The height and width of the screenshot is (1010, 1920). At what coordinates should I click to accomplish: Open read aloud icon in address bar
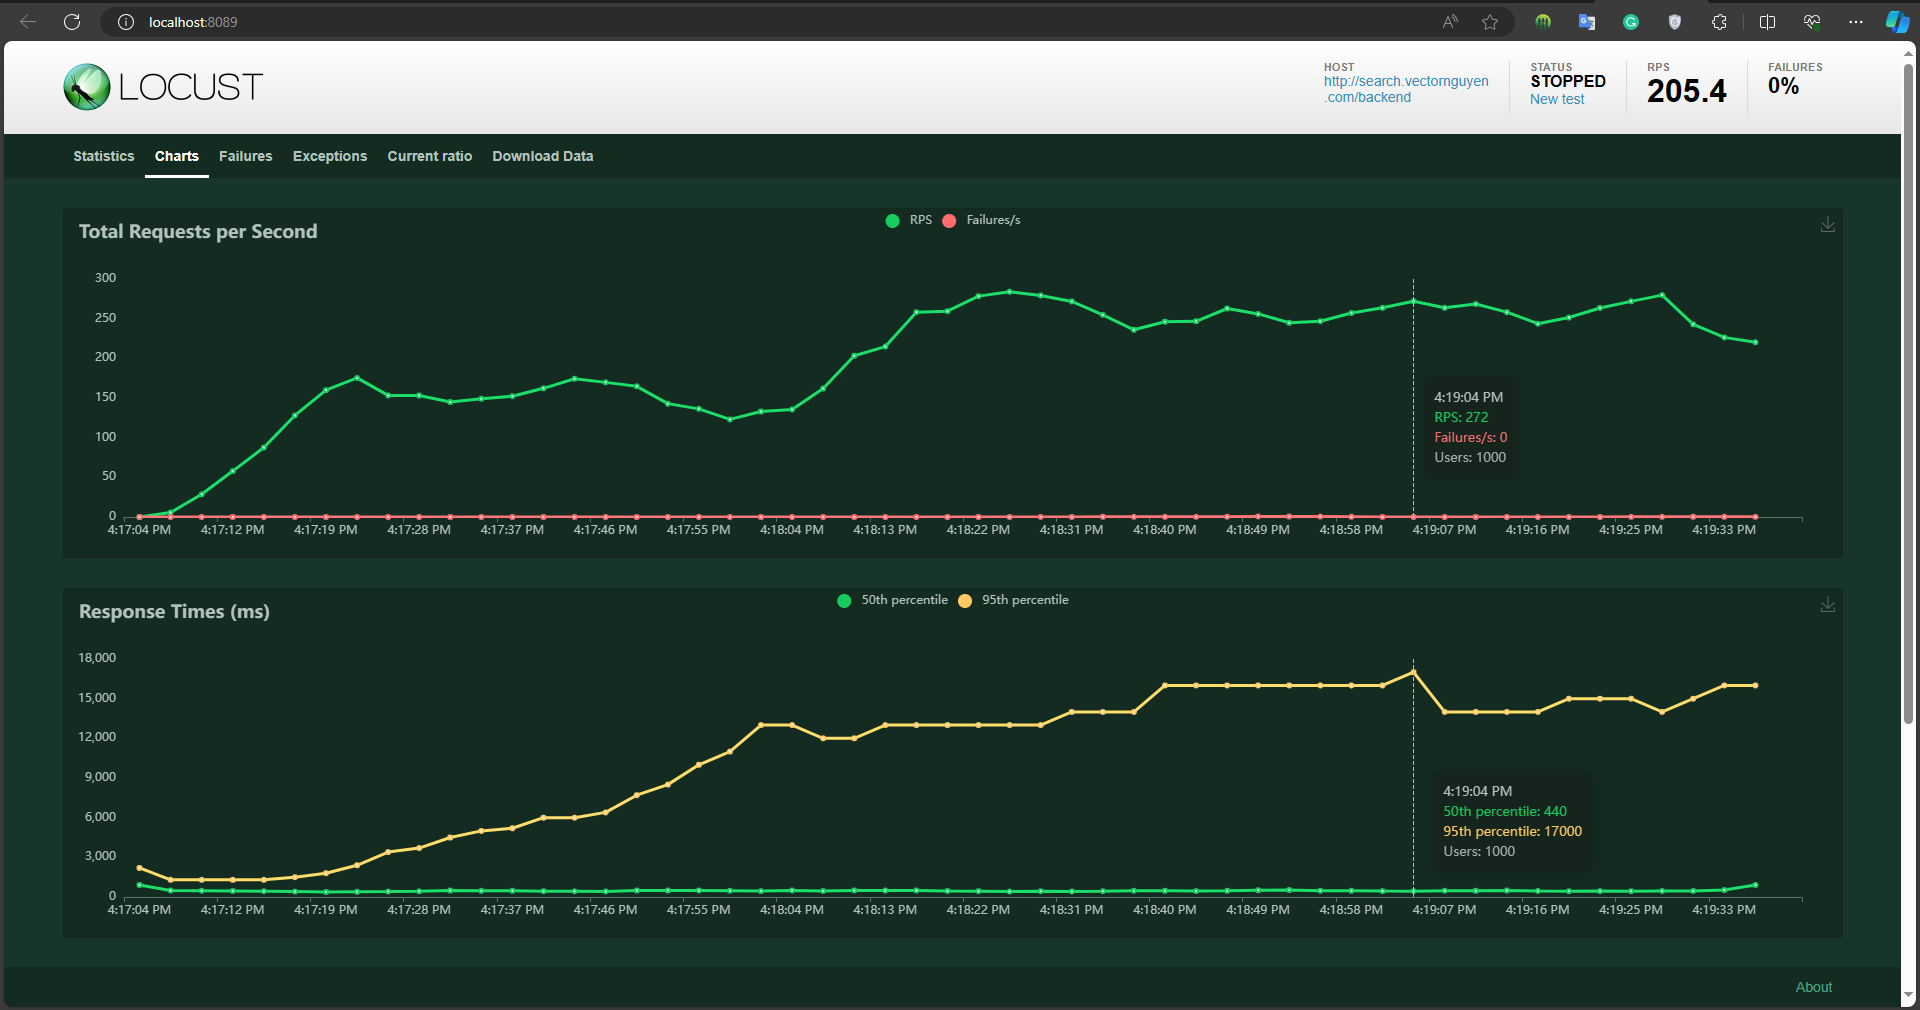(1450, 22)
